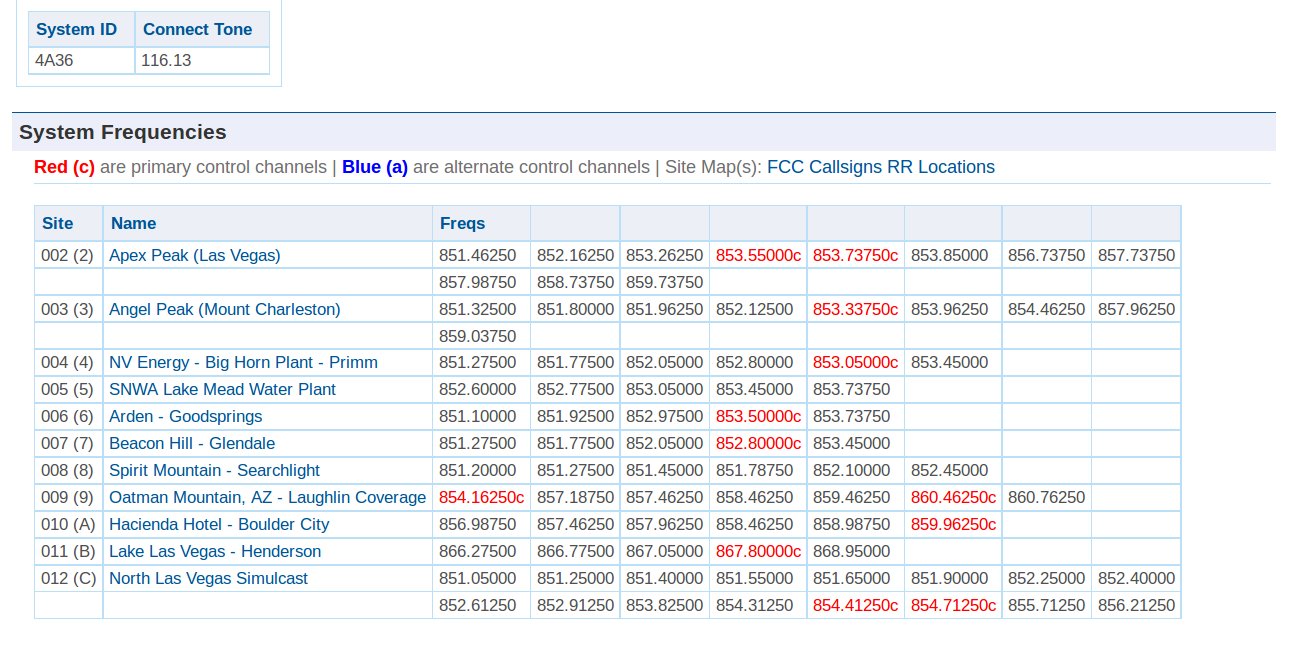This screenshot has width=1293, height=646.
Task: Open NV Energy - Big Horn Plant - Primm
Action: point(243,362)
